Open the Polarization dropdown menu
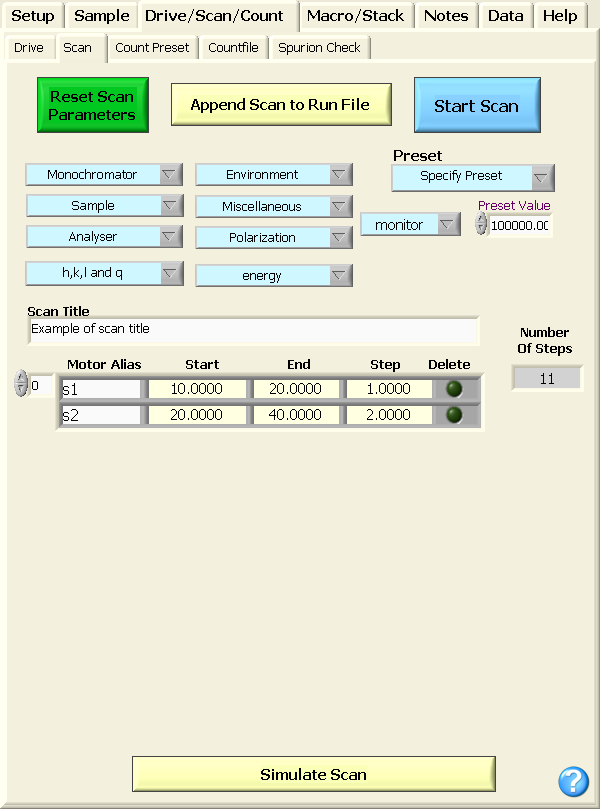 click(x=274, y=238)
